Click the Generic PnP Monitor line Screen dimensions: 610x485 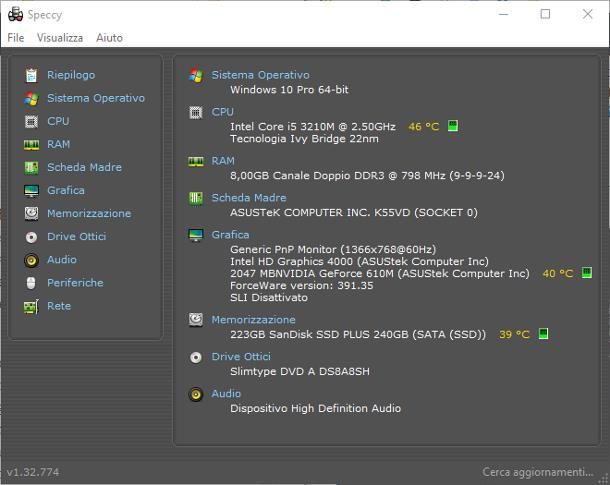pyautogui.click(x=333, y=249)
